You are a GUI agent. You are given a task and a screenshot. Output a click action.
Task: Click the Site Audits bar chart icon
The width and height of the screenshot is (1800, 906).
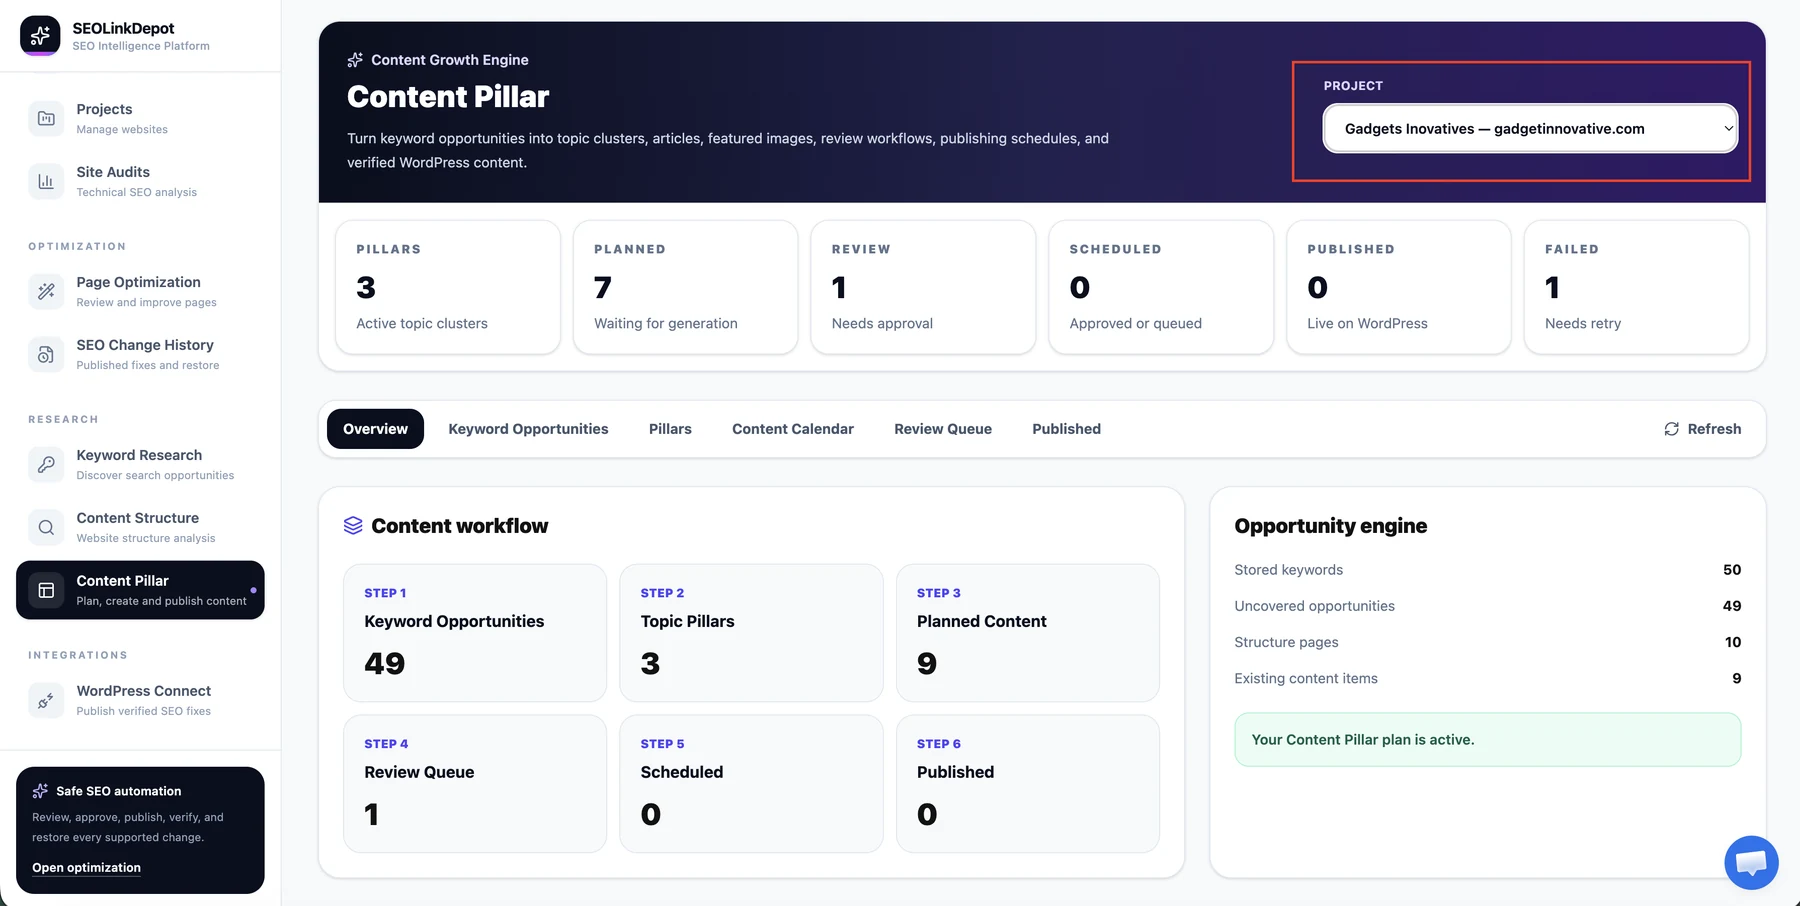(46, 181)
